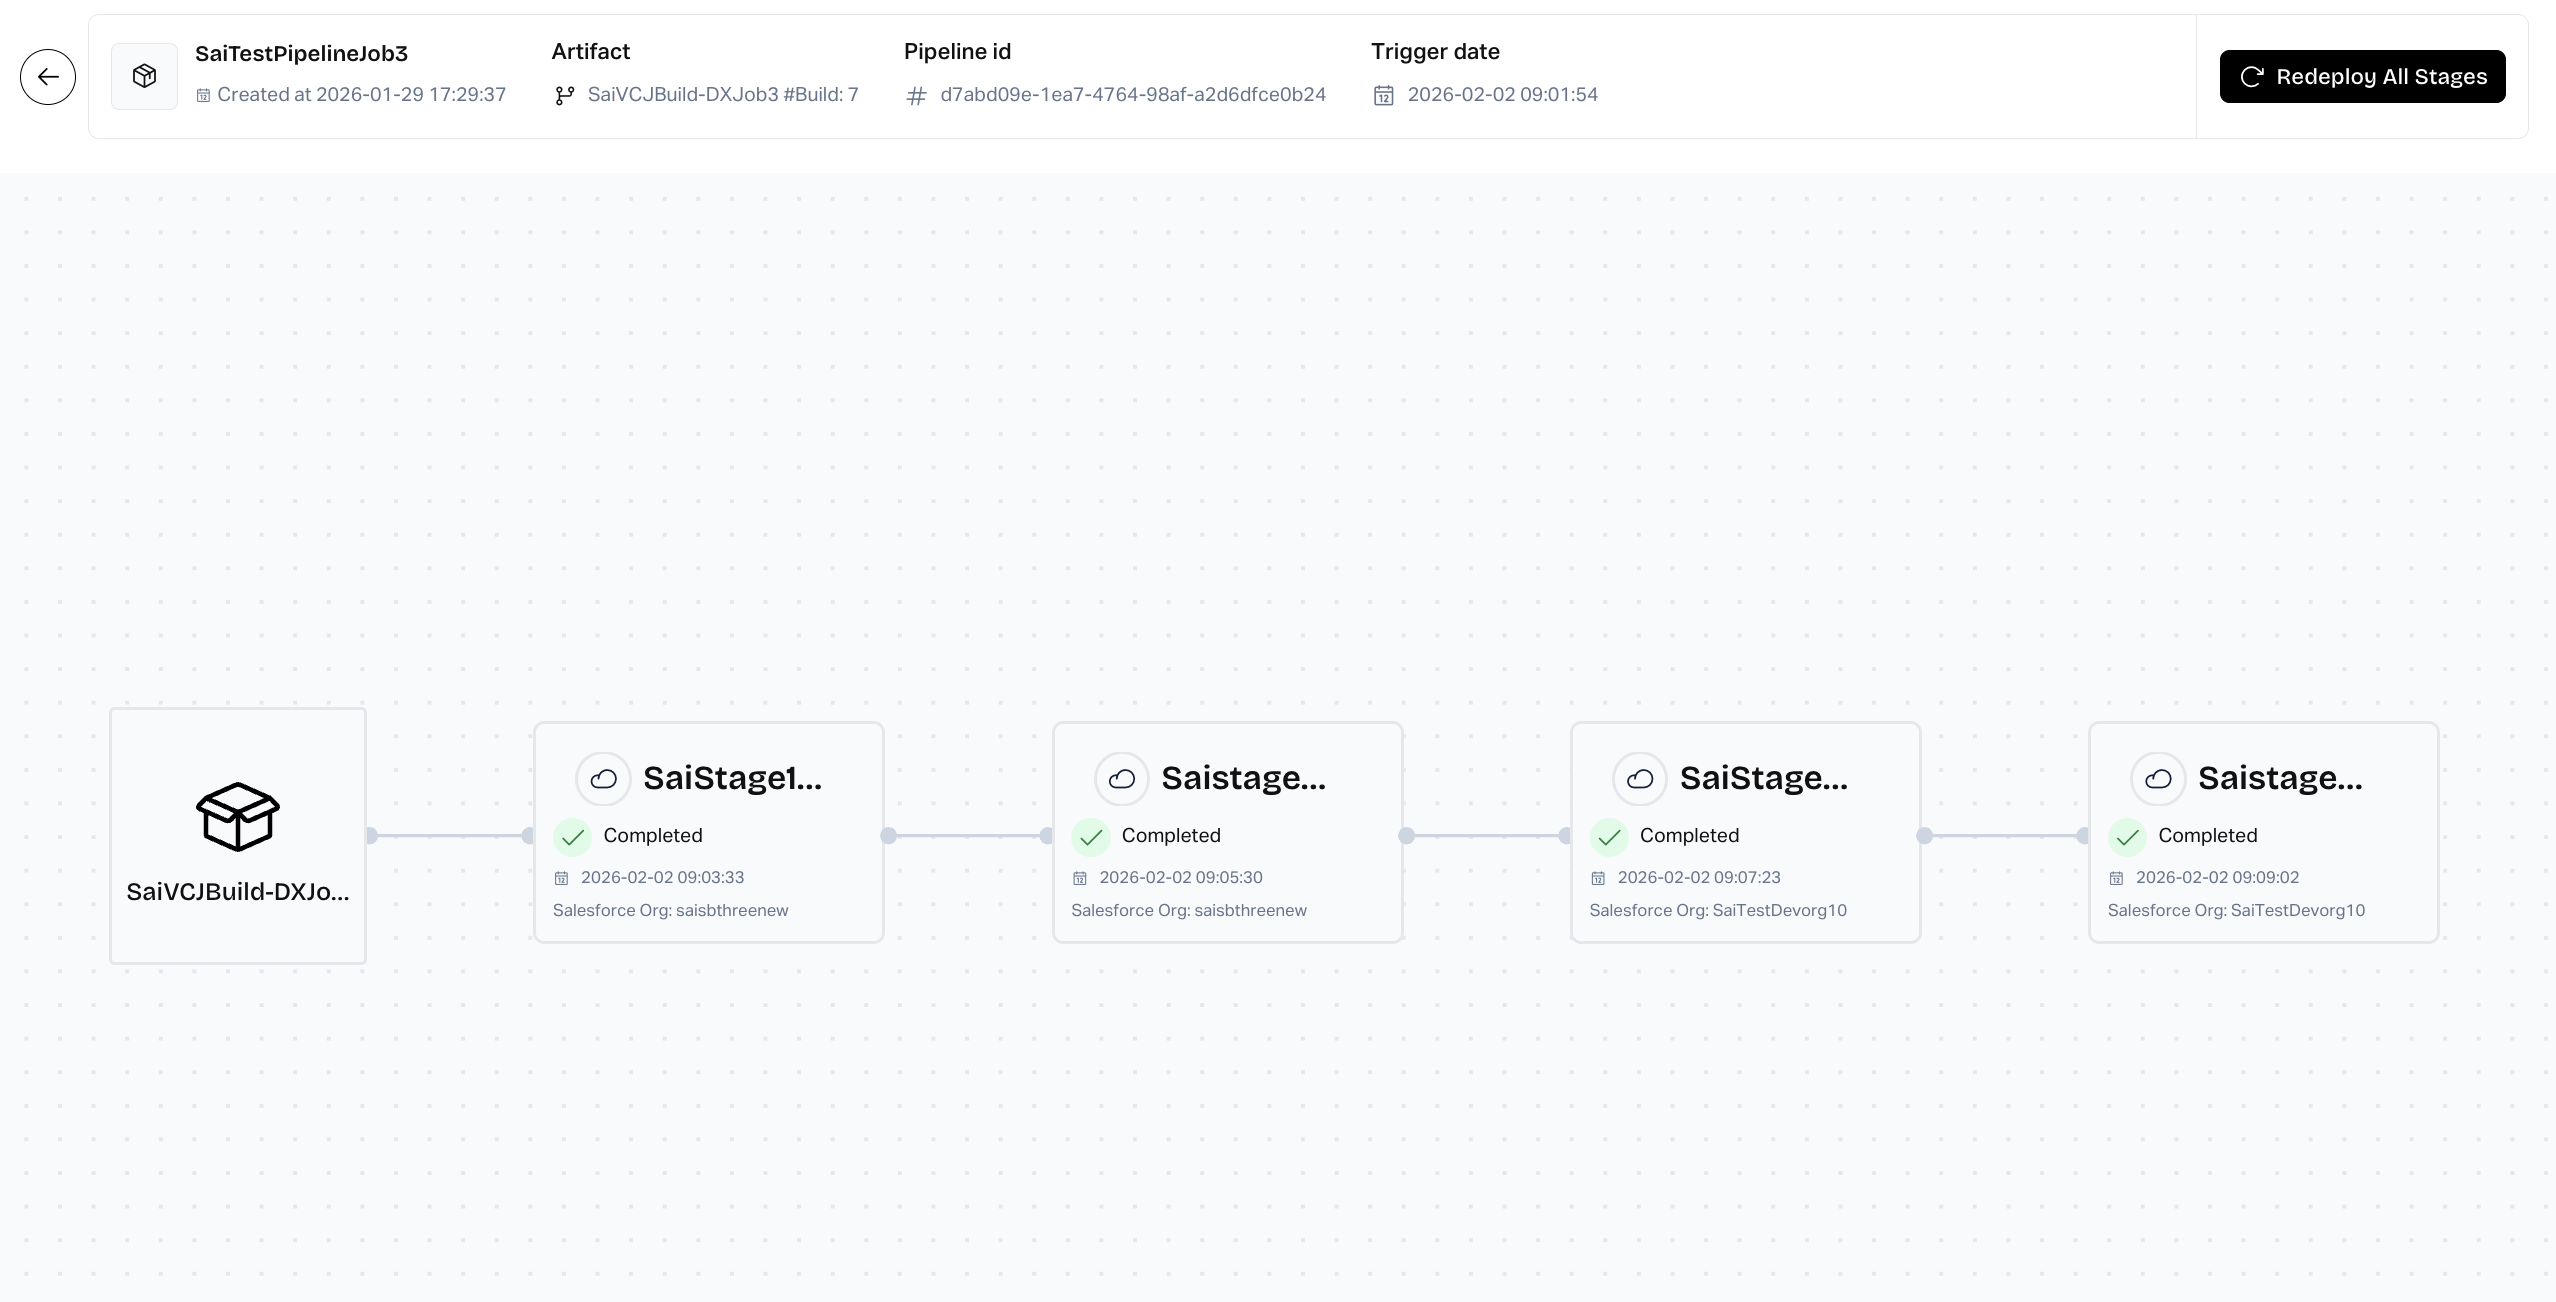Click the large box icon in artifact node
The width and height of the screenshot is (2556, 1302).
238,816
